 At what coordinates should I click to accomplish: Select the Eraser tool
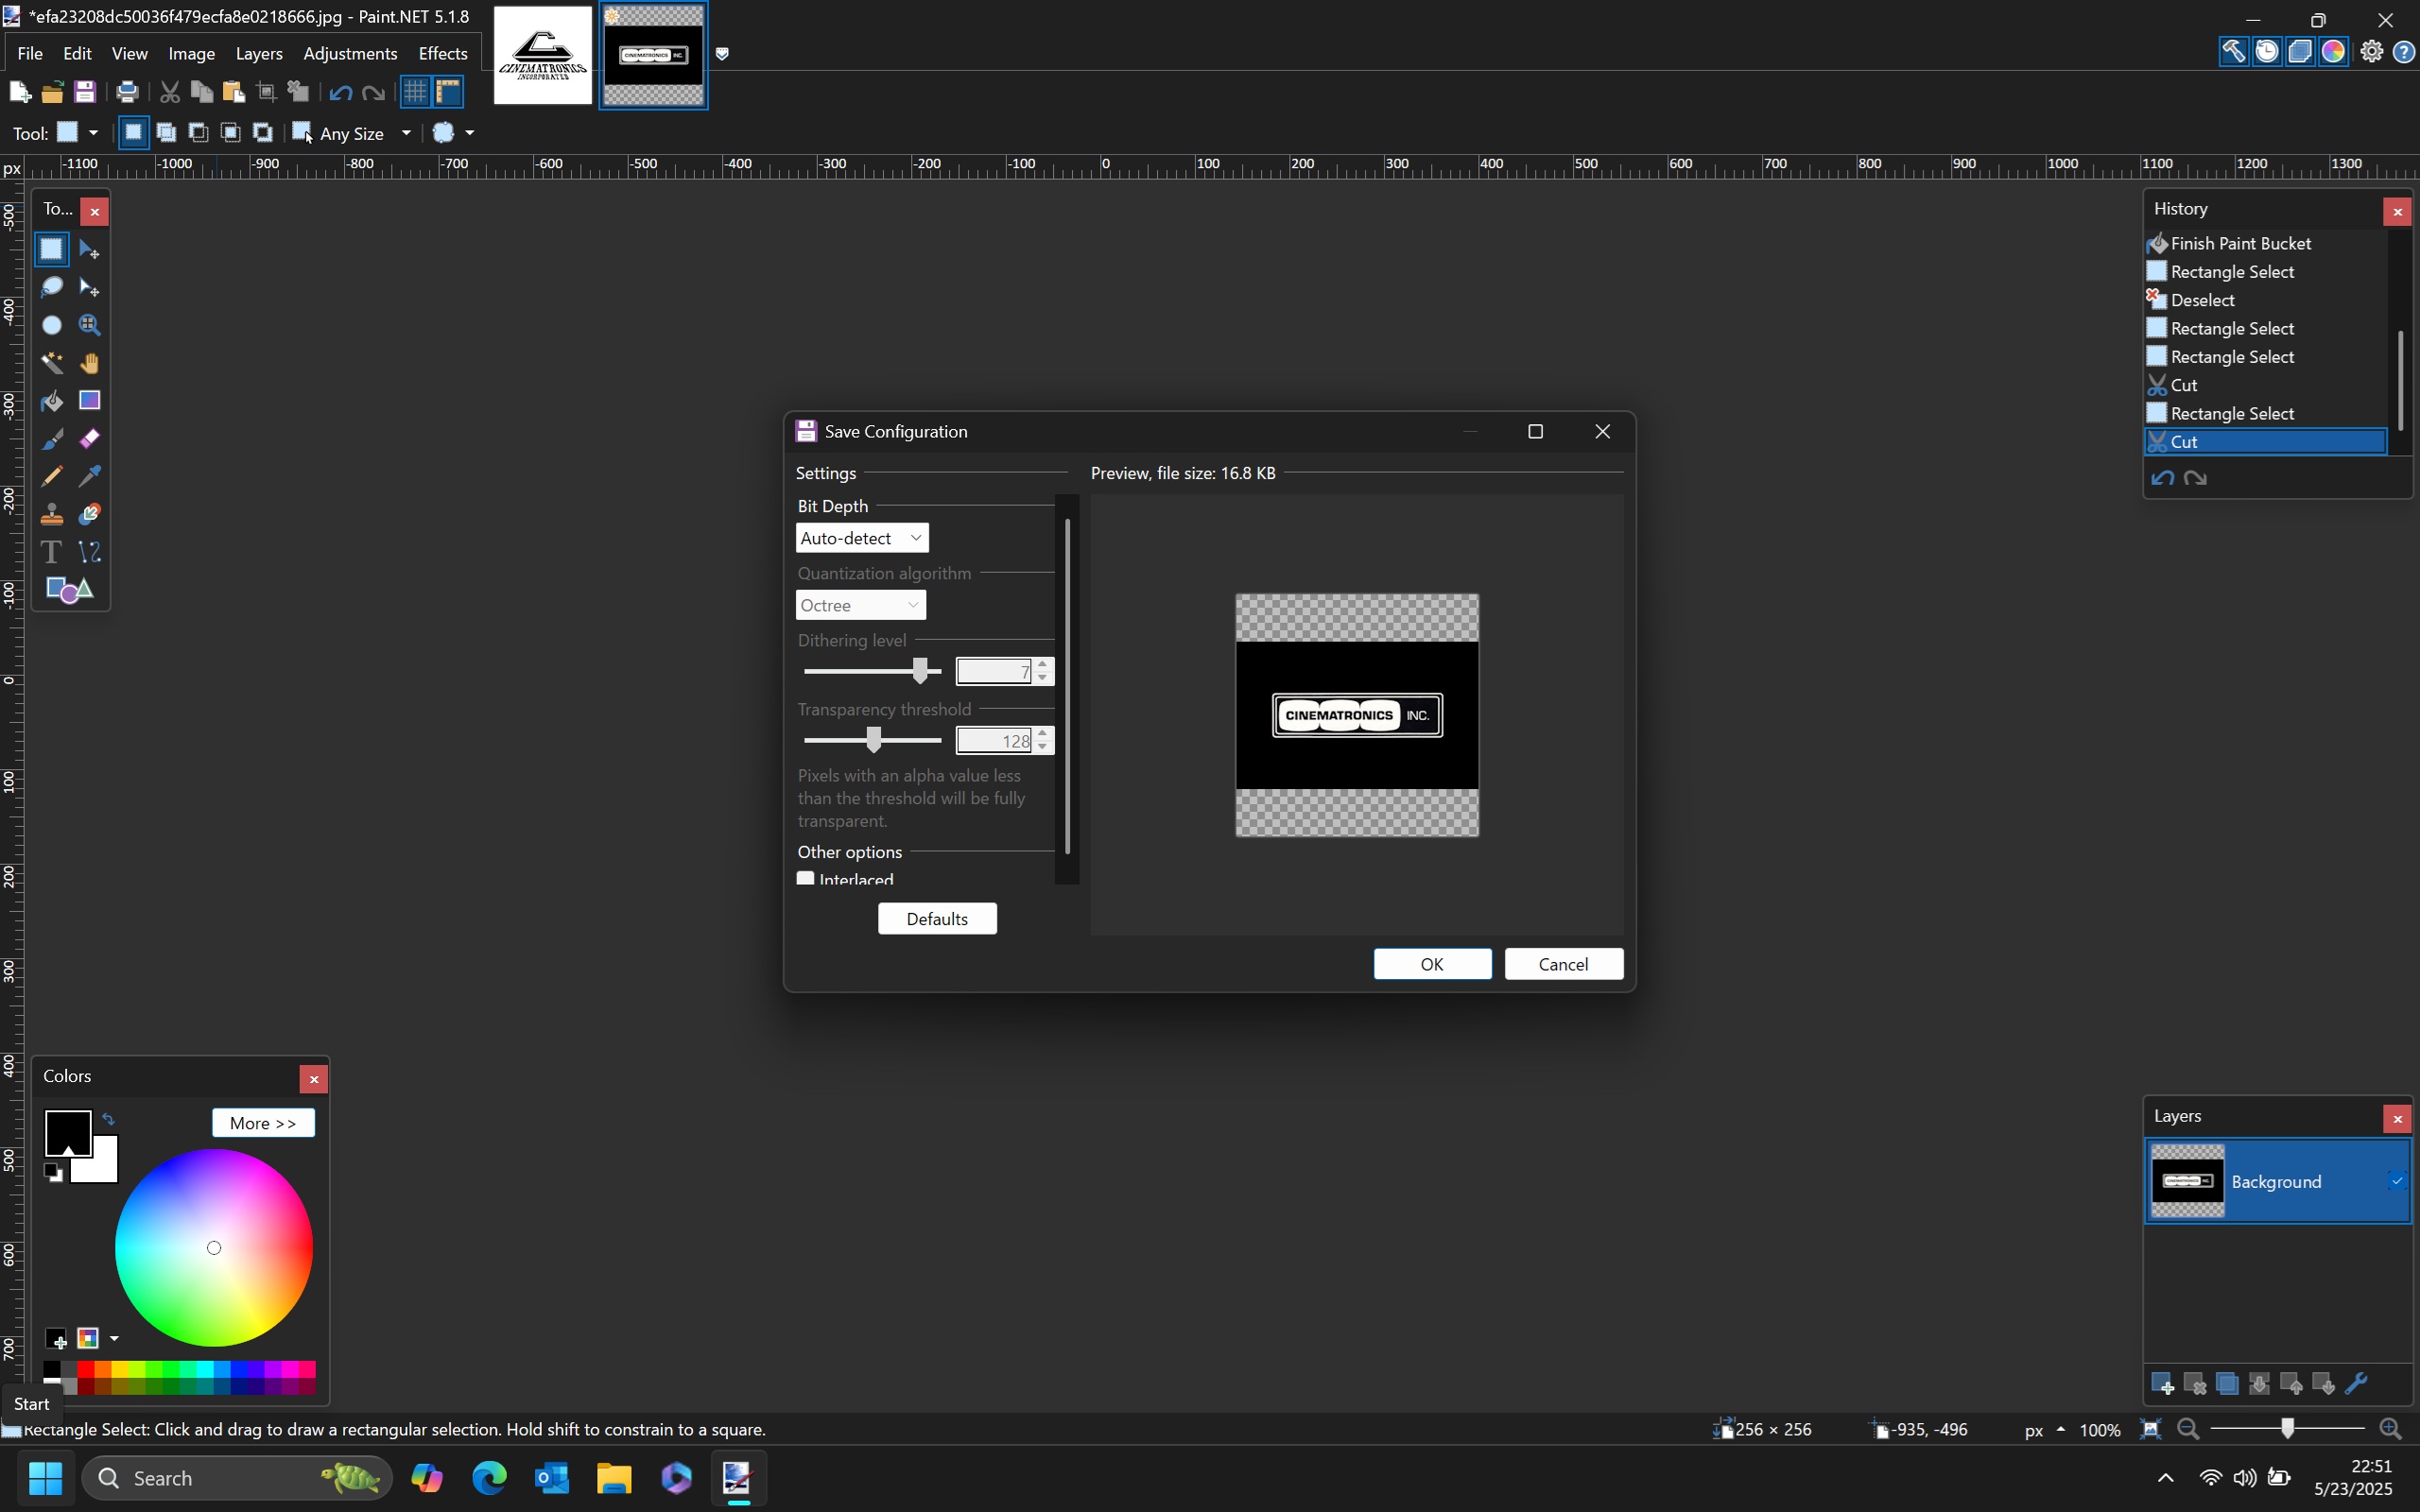pos(89,439)
